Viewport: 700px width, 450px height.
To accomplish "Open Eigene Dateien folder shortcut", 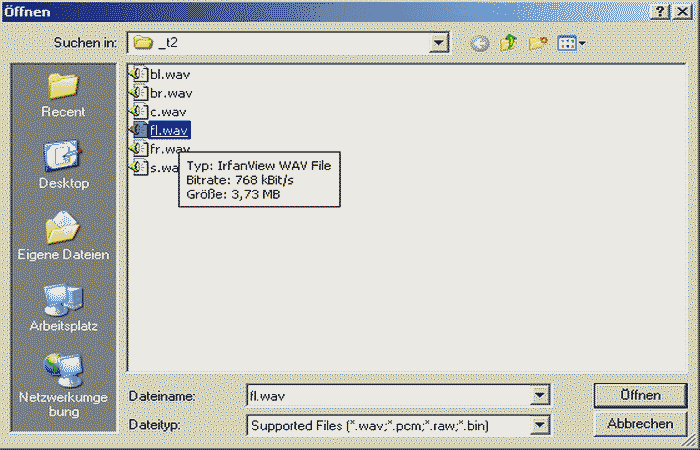I will pos(63,236).
